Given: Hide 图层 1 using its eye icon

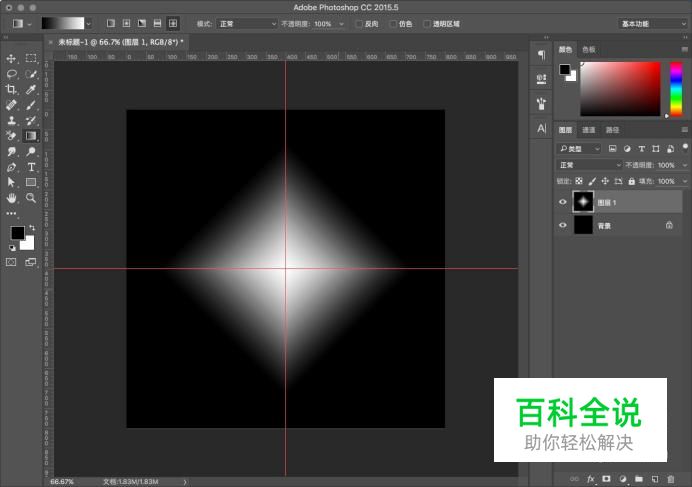Looking at the screenshot, I should (563, 202).
